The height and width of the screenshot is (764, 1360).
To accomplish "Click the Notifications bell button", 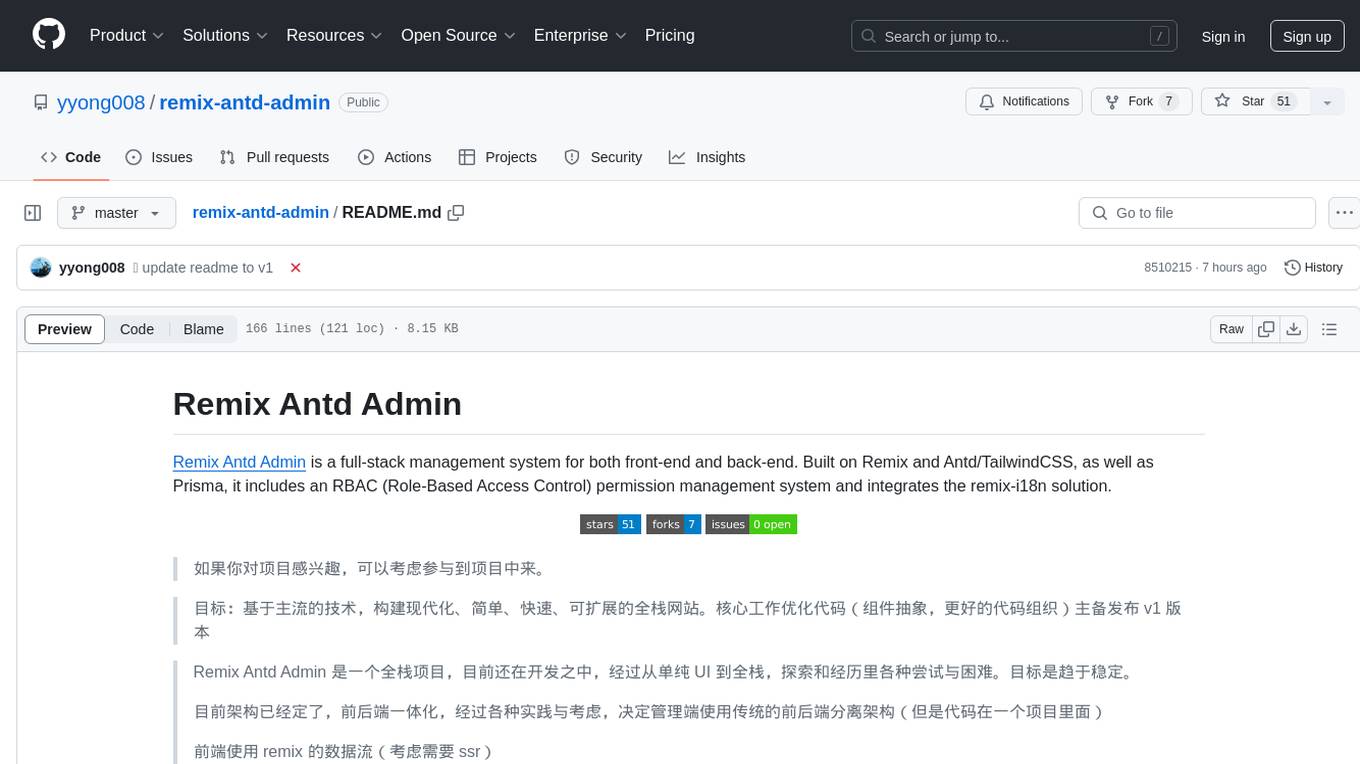I will [1024, 101].
